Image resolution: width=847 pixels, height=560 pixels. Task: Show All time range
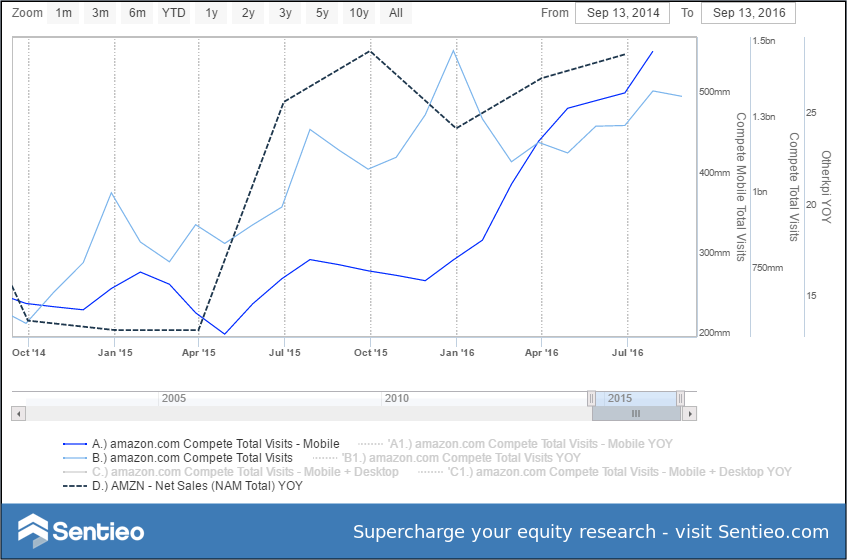396,13
